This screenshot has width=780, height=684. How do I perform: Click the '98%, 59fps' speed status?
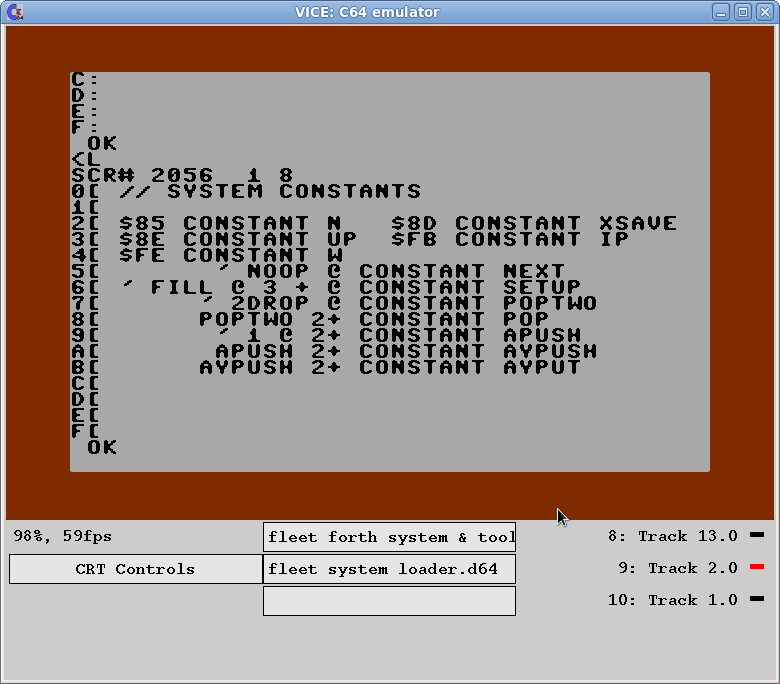[x=63, y=536]
